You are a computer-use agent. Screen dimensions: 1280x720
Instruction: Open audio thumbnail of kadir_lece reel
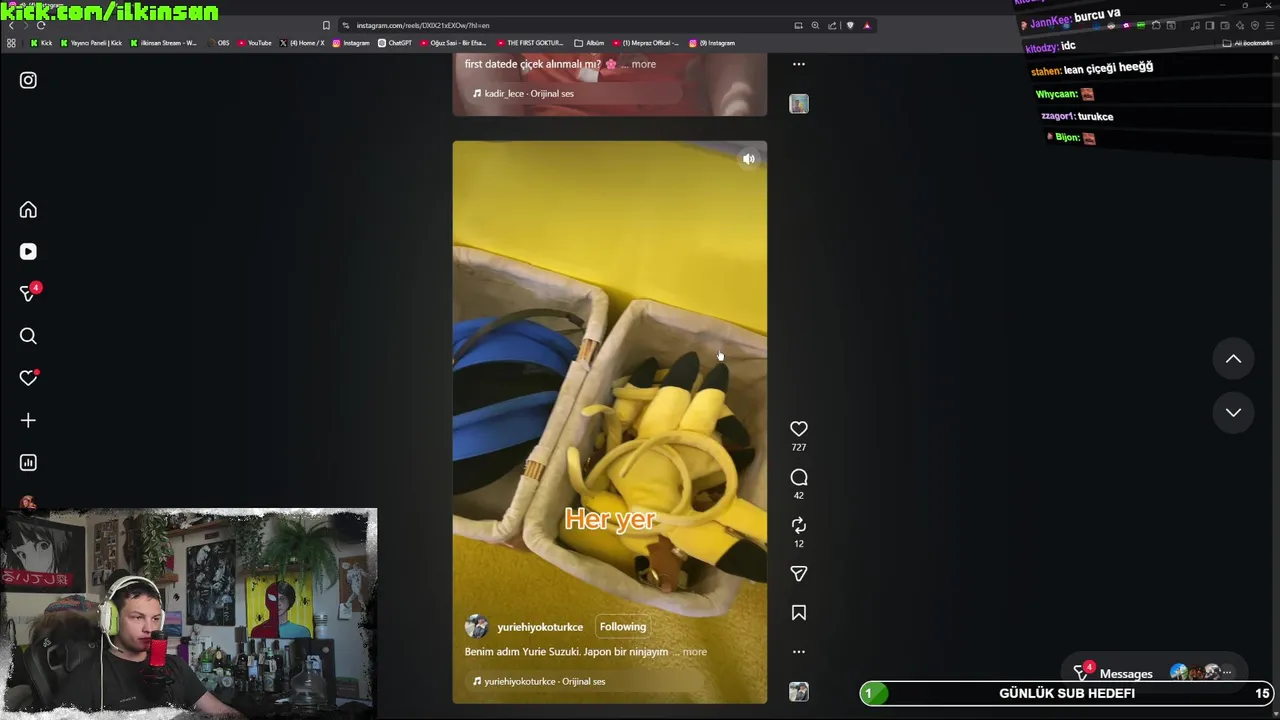798,104
